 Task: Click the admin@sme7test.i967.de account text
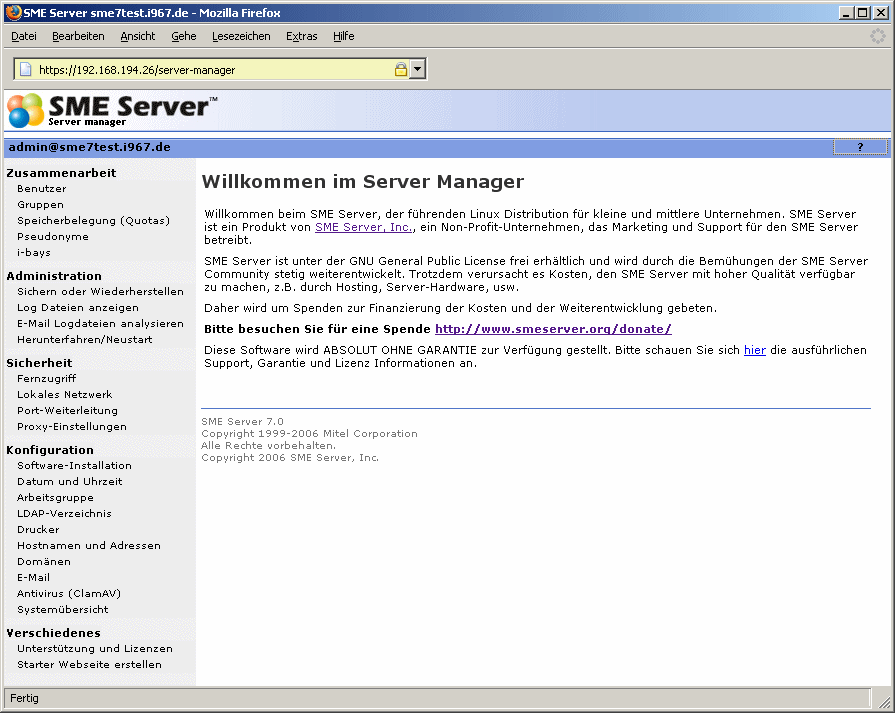point(90,147)
